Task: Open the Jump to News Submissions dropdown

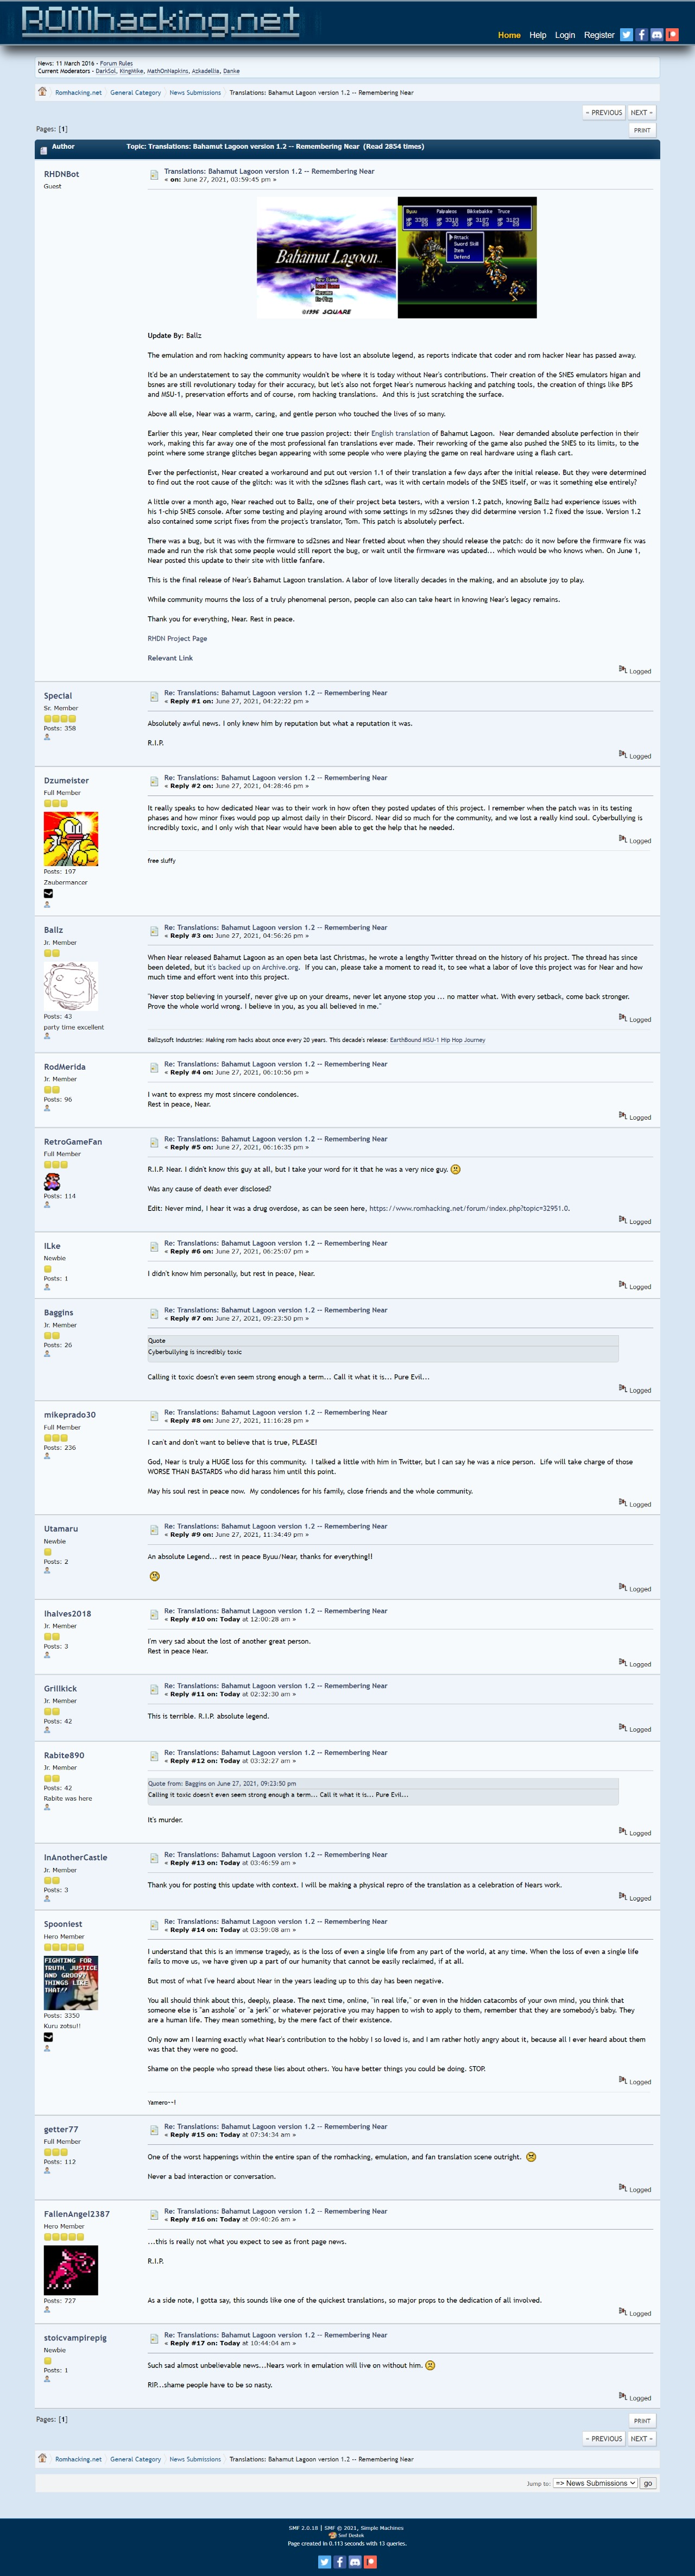Action: (595, 2482)
